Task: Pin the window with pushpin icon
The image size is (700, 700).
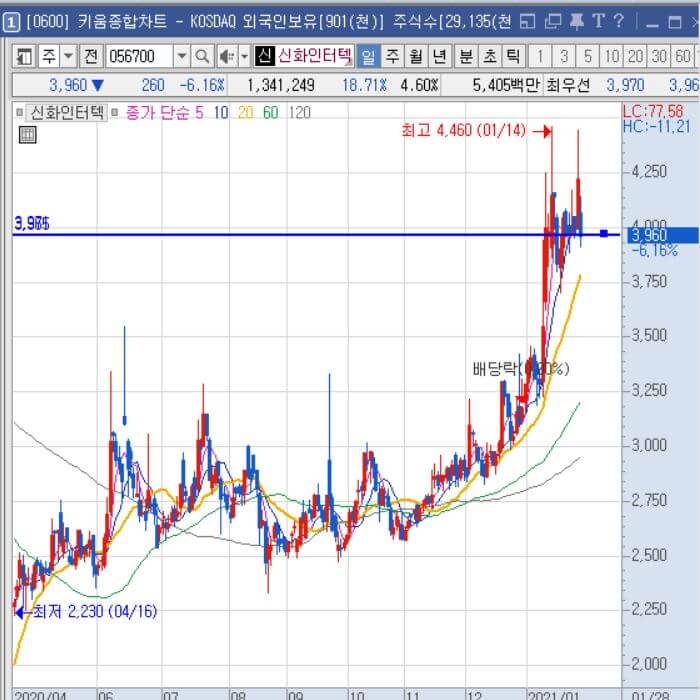Action: pos(576,21)
